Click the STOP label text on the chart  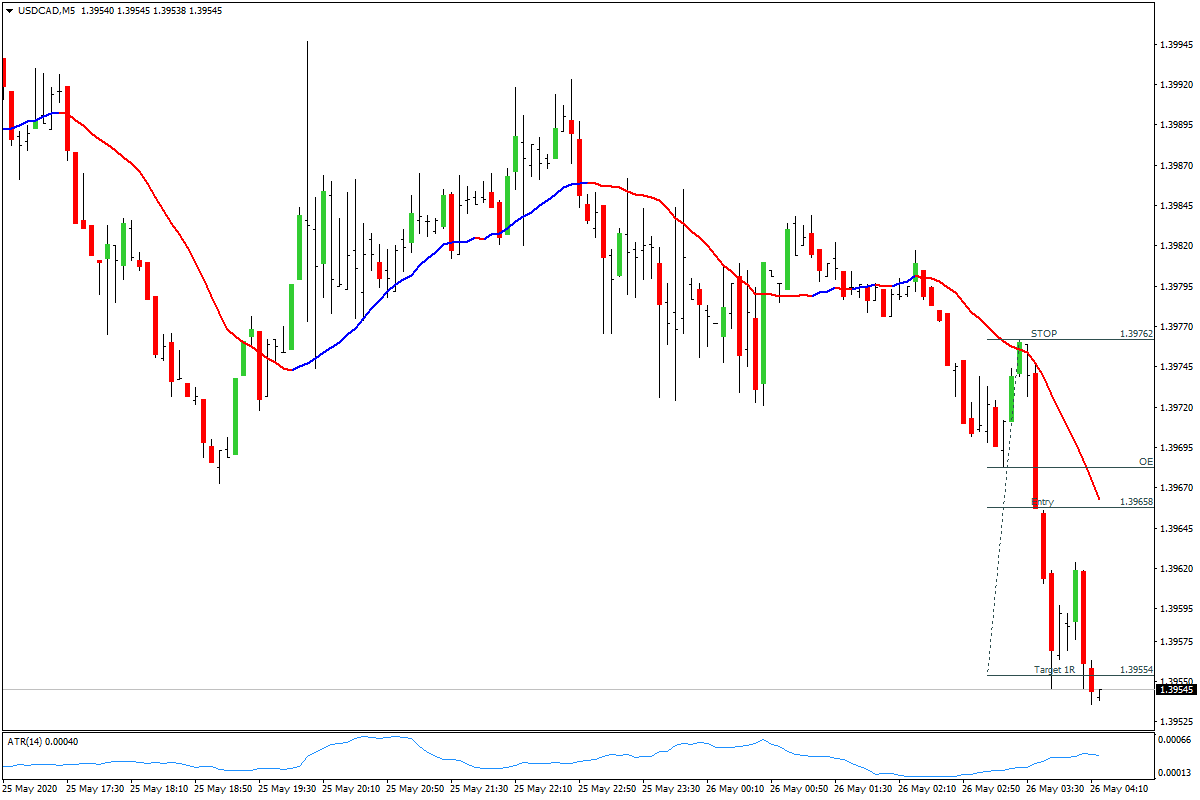(x=1044, y=333)
